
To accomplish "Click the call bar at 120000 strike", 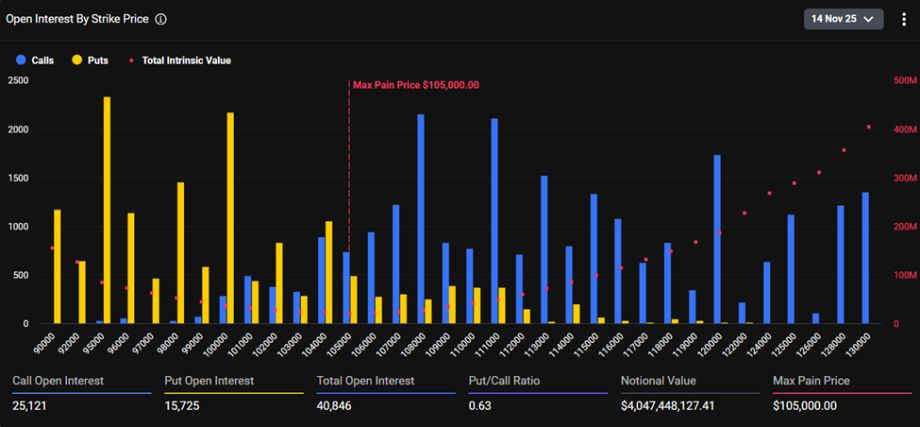I will pos(717,239).
